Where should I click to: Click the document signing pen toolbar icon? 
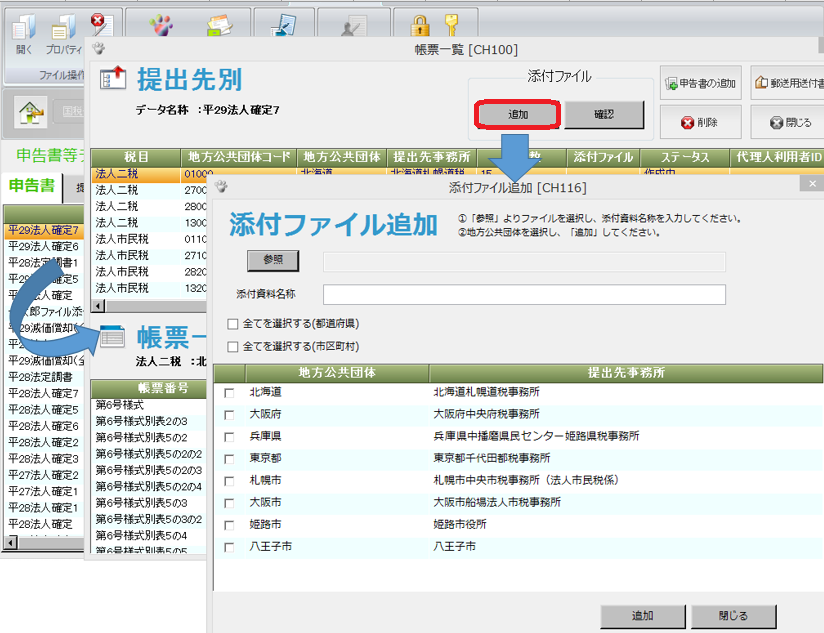(x=284, y=24)
